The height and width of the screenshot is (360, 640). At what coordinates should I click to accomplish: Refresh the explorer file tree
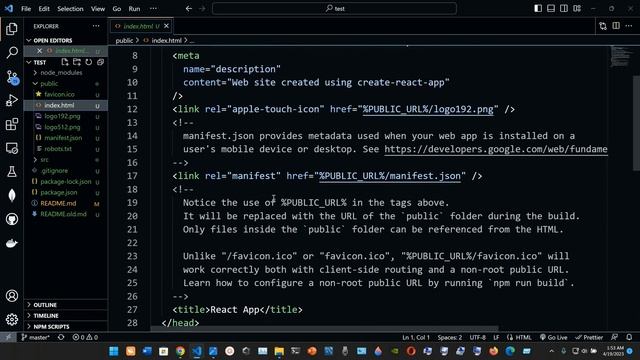(x=89, y=62)
